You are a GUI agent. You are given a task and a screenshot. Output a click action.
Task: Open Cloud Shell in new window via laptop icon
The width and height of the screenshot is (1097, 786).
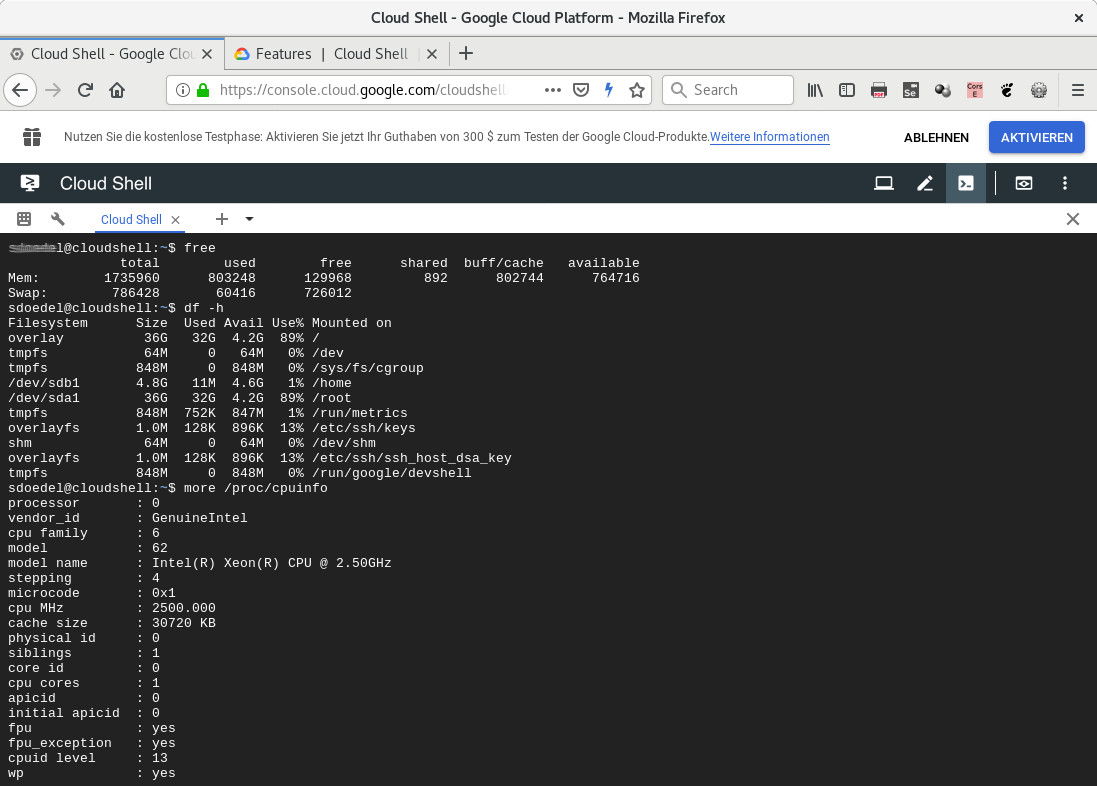pyautogui.click(x=884, y=183)
